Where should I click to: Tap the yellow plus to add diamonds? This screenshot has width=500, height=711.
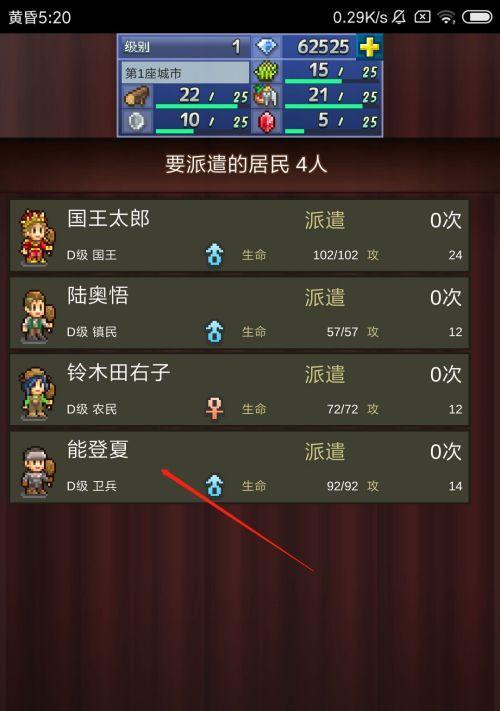click(x=369, y=47)
